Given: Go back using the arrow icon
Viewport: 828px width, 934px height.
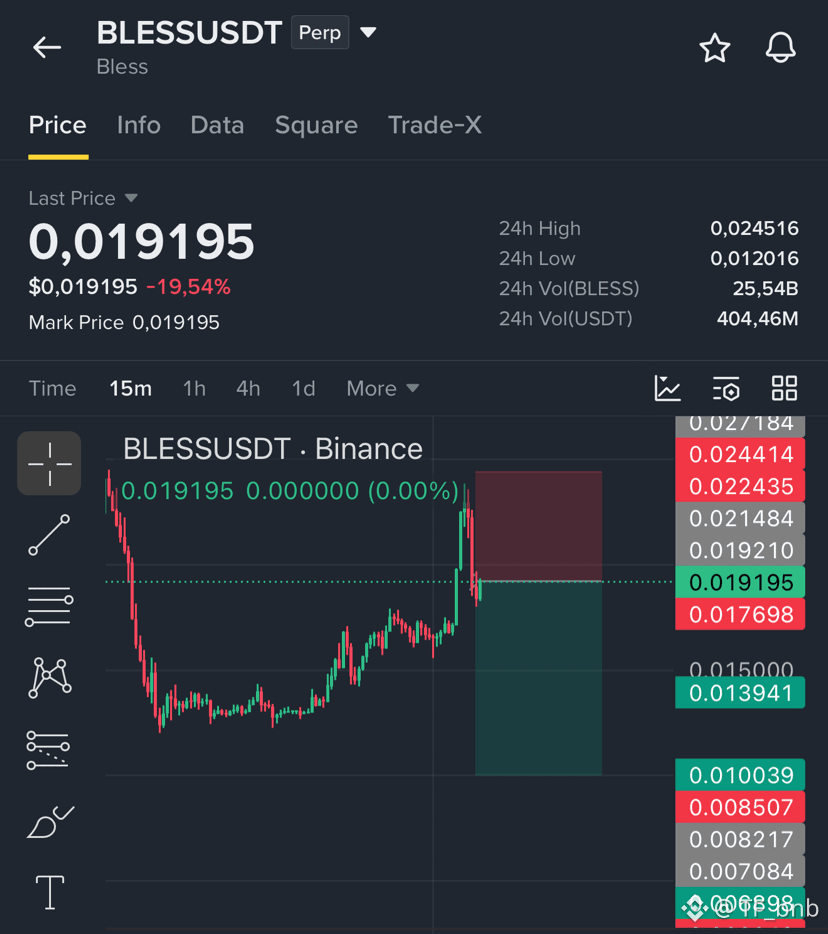Looking at the screenshot, I should click(x=47, y=47).
